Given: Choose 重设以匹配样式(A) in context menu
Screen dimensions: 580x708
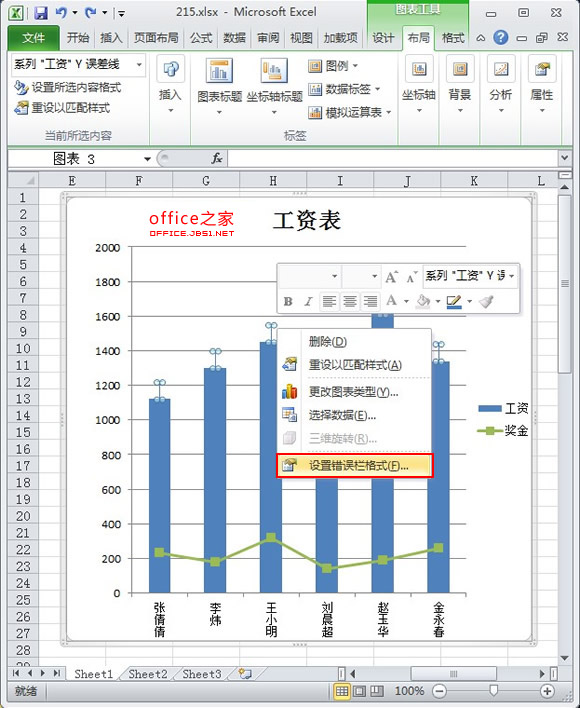Looking at the screenshot, I should pos(354,364).
